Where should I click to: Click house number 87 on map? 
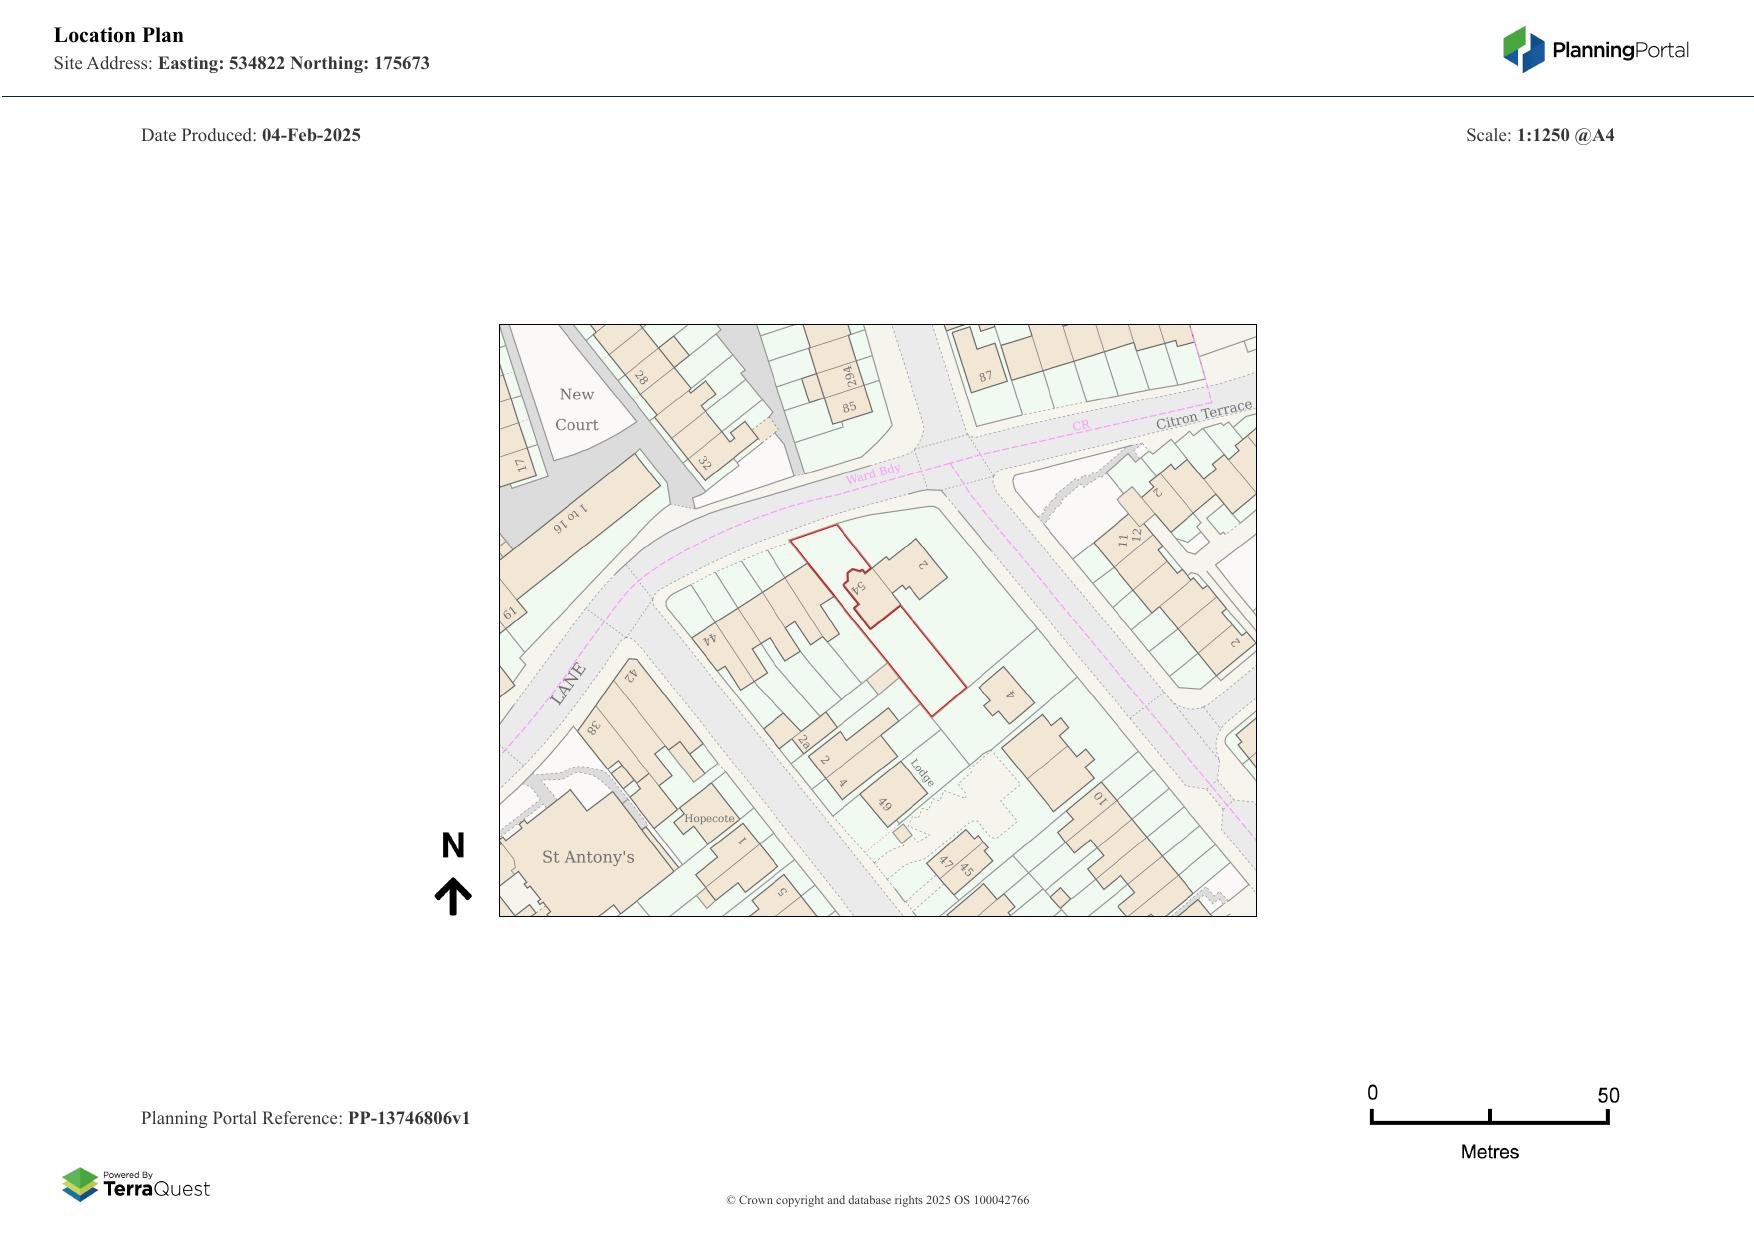click(986, 376)
